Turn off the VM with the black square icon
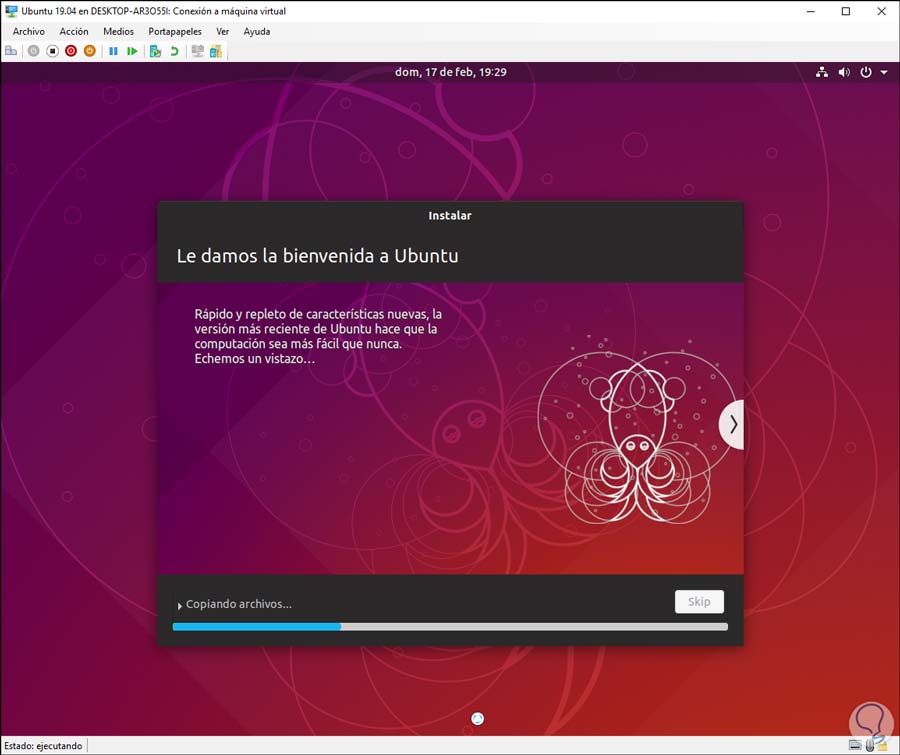This screenshot has width=900, height=755. tap(52, 51)
